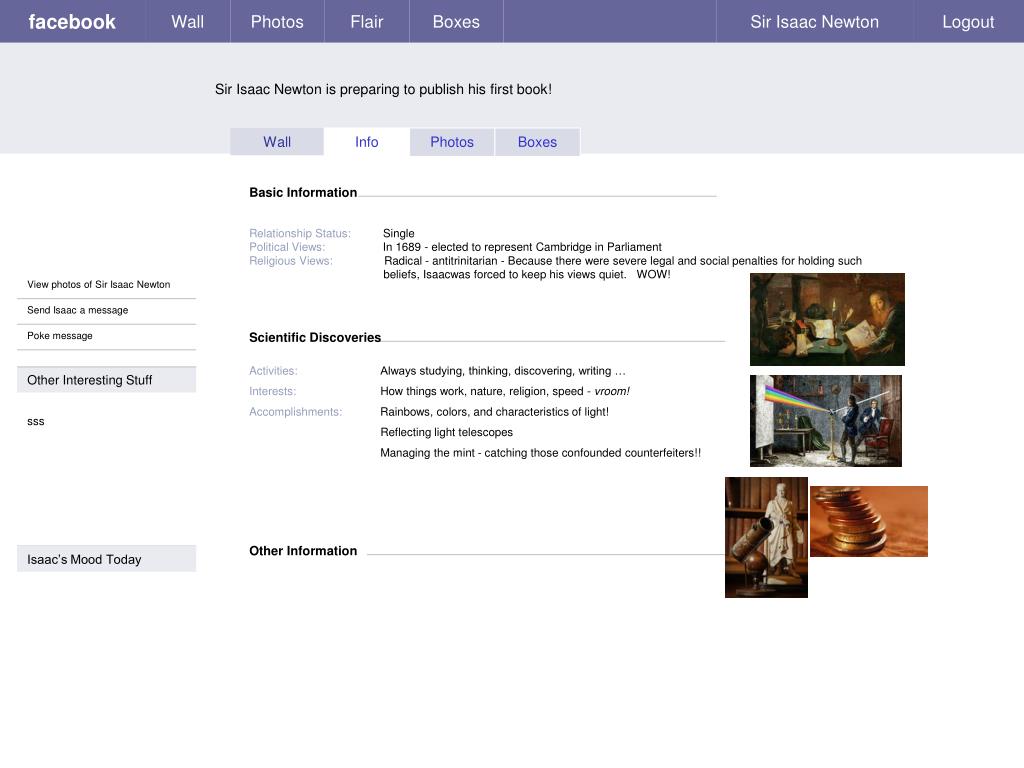Open the stacked coins photo

pos(869,521)
